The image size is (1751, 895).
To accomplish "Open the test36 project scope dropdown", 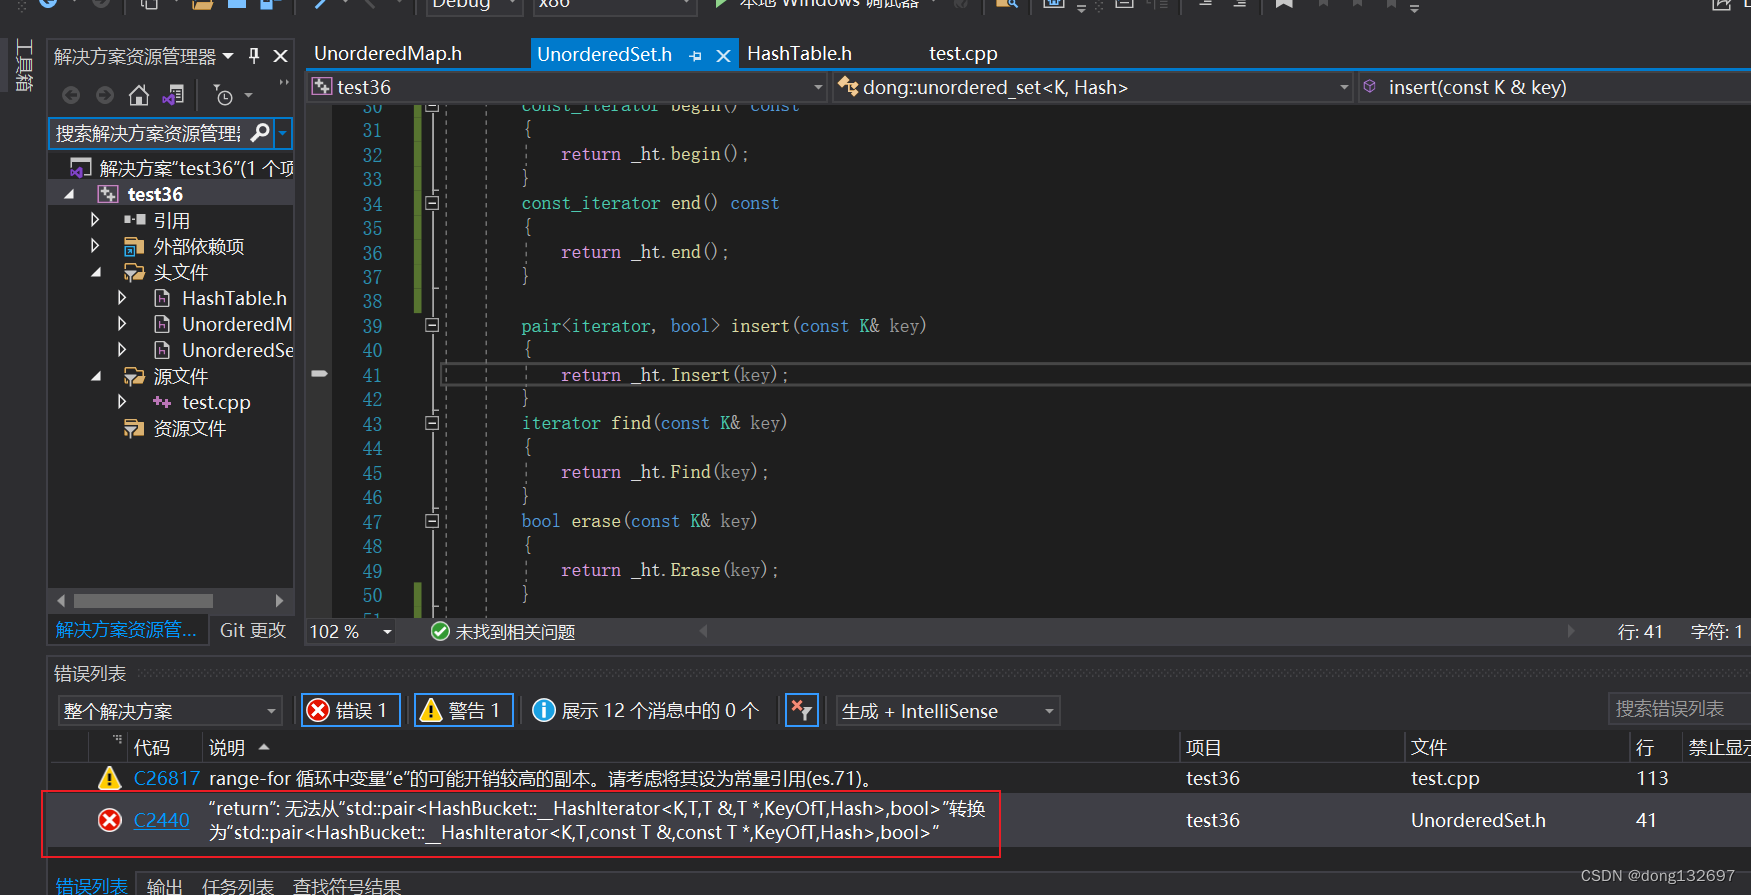I will 568,87.
